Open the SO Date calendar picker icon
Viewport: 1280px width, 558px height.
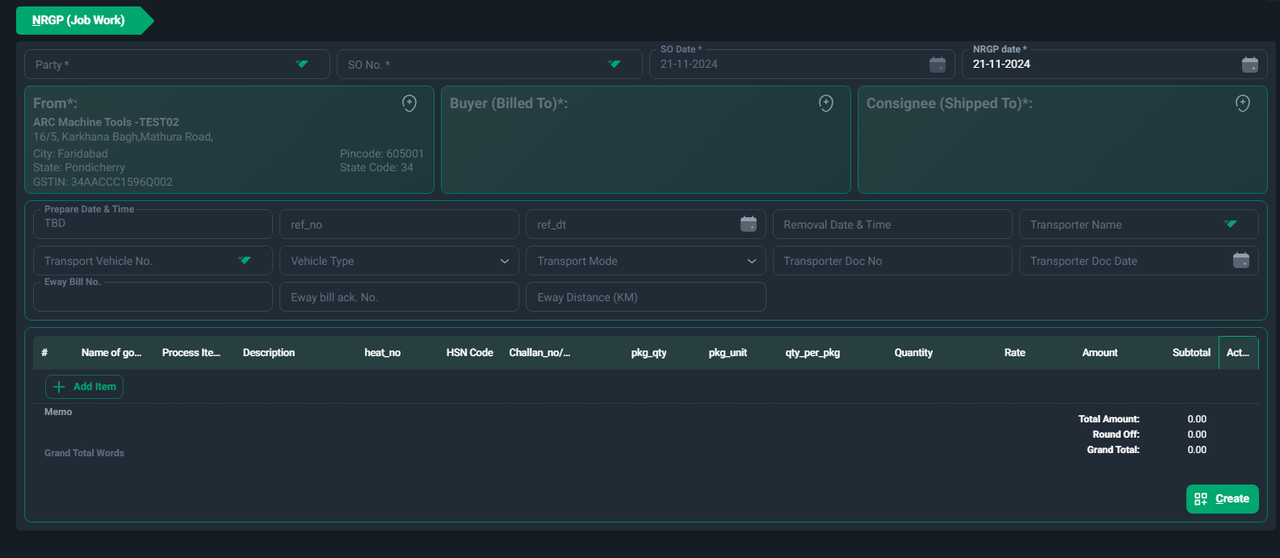937,64
